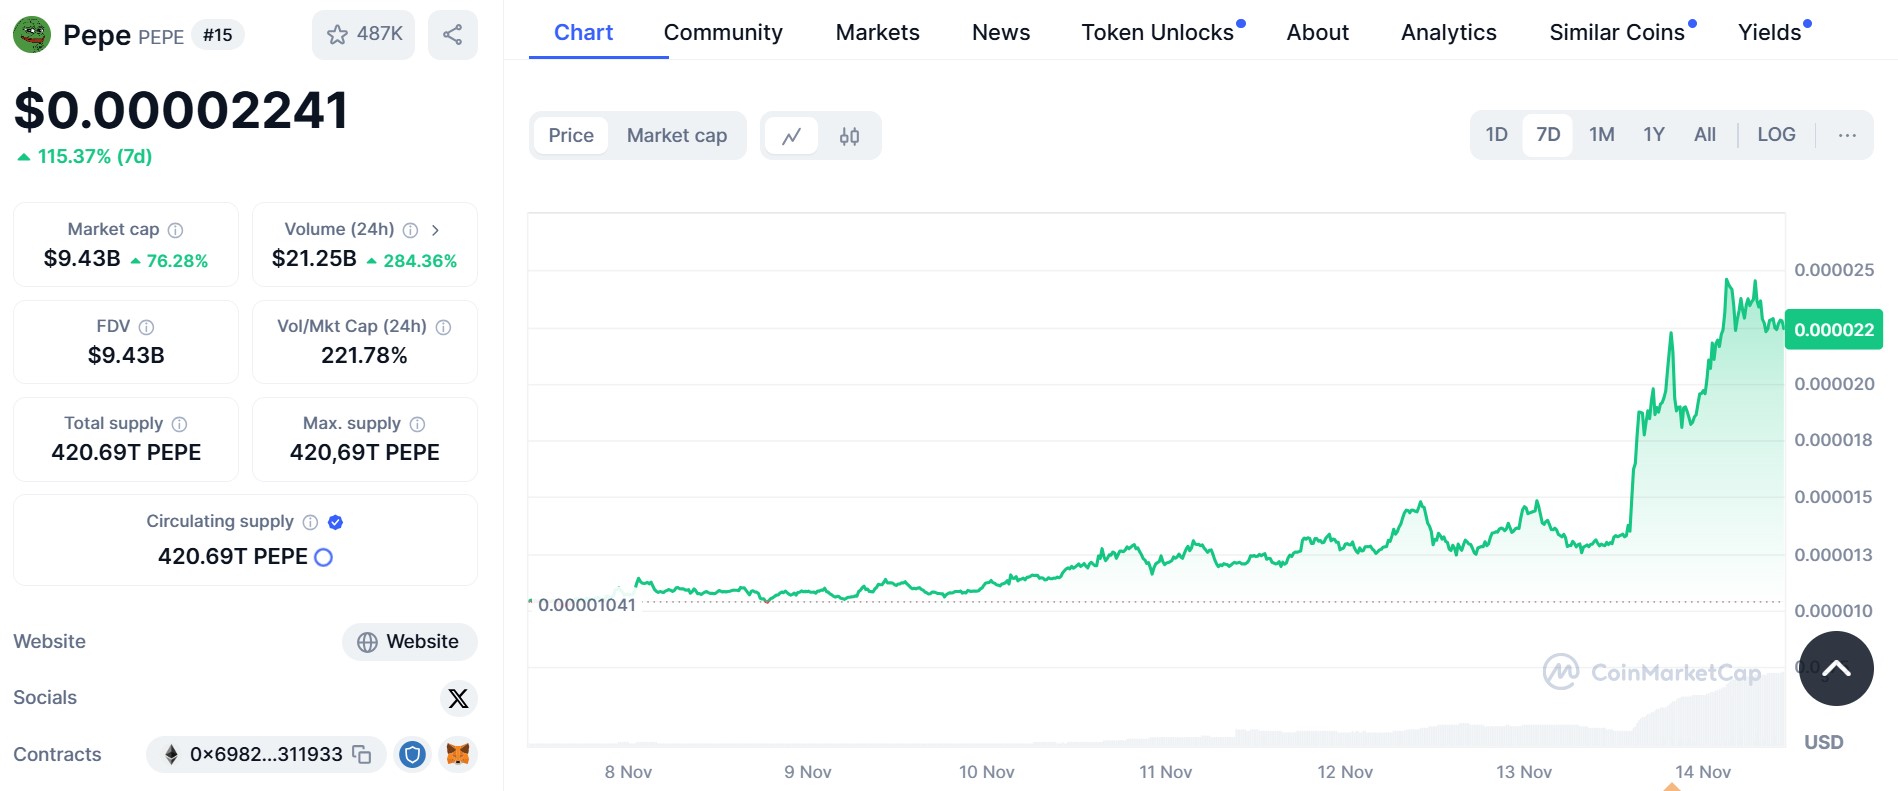Click the 0.00001041 baseline price label
Screen dimensions: 1898x791
point(587,605)
